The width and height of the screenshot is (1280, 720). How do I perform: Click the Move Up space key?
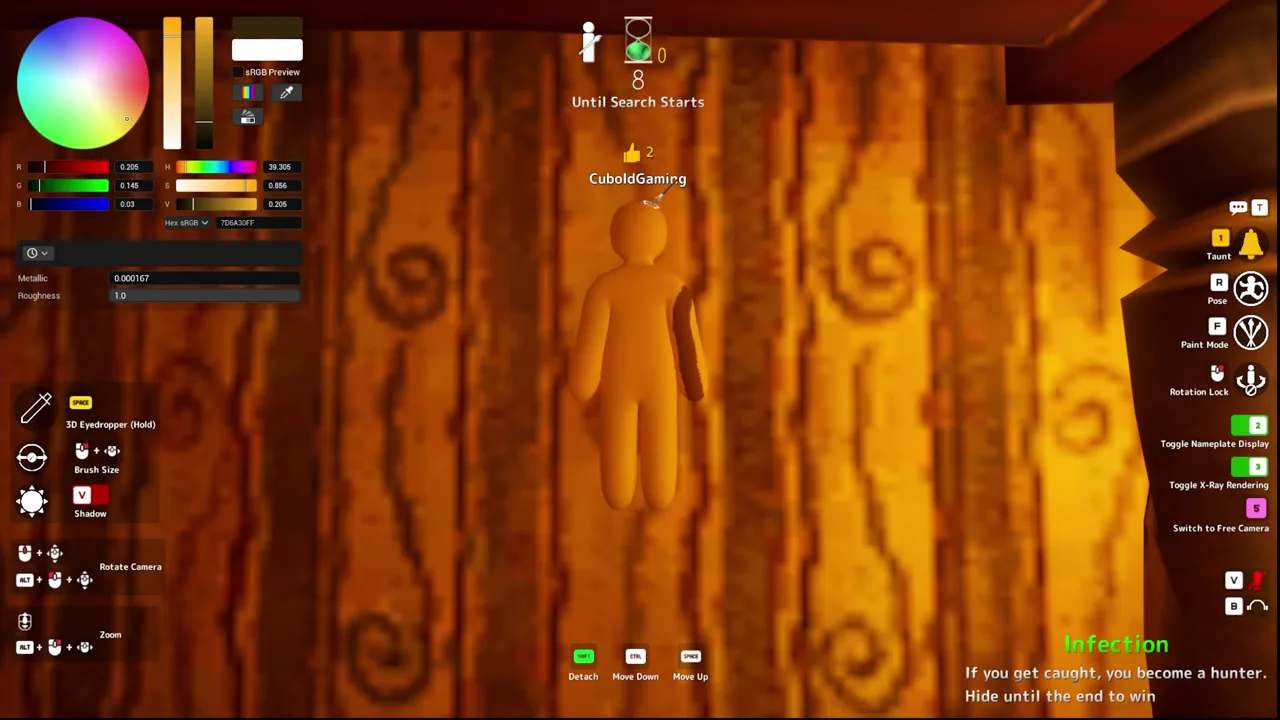coord(690,656)
